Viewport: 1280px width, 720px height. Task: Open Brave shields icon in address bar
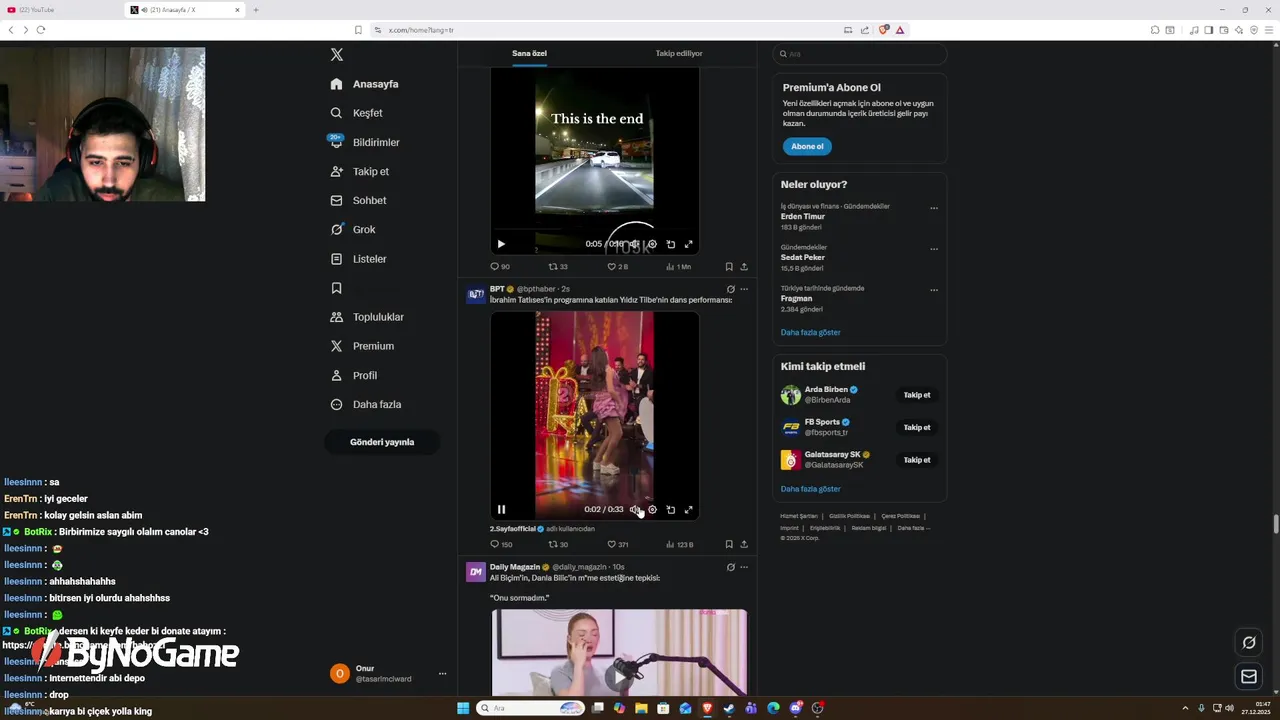(883, 30)
